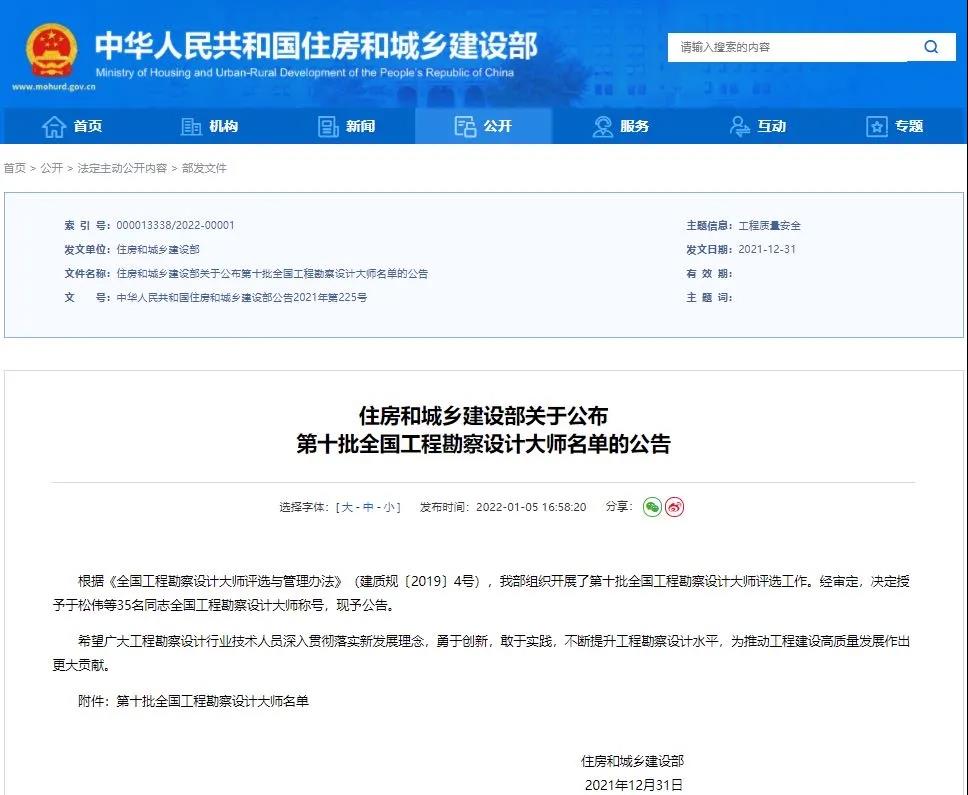Share via WeChat icon
Screen dimensions: 968x795
pos(652,507)
